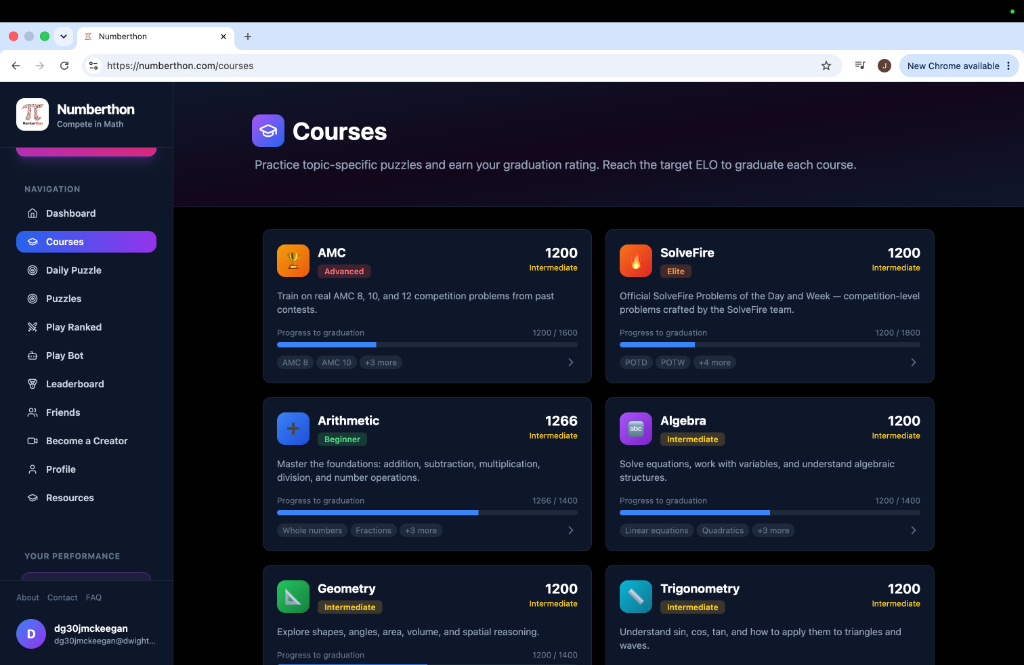Open the Leaderboard page

(x=86, y=384)
